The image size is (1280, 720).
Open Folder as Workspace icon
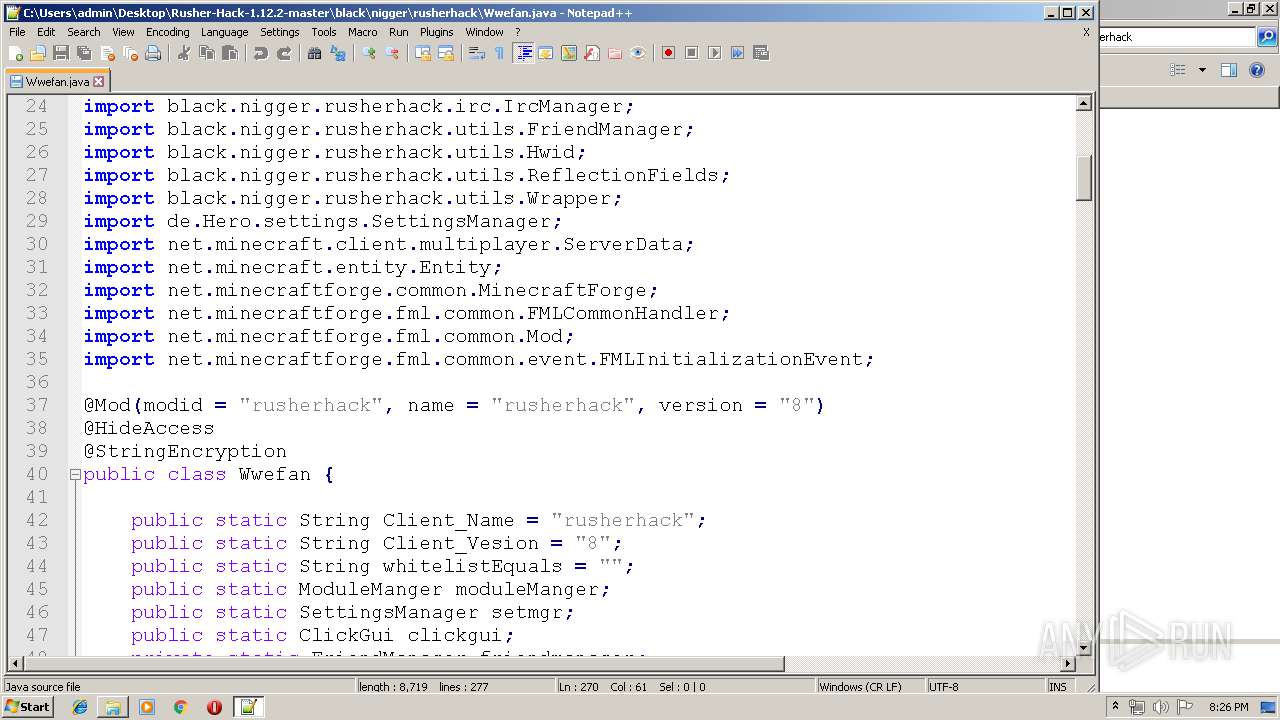pyautogui.click(x=615, y=53)
